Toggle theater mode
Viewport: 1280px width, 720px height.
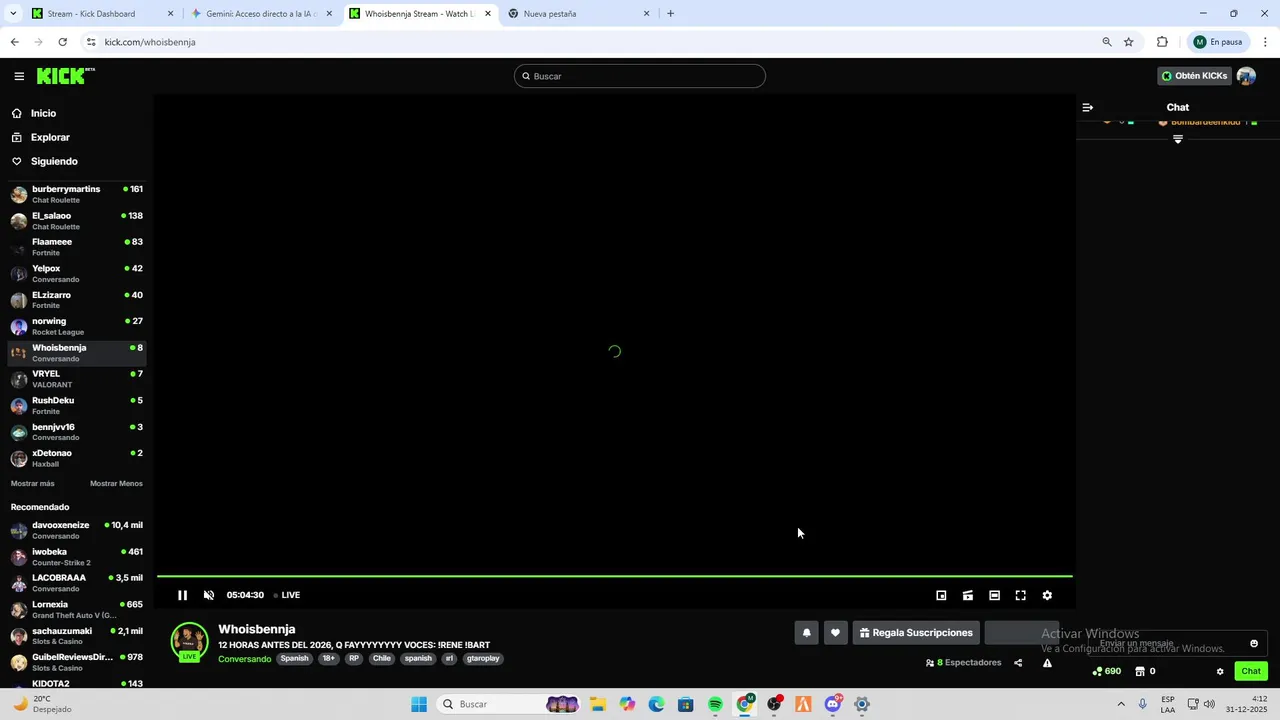[x=994, y=595]
